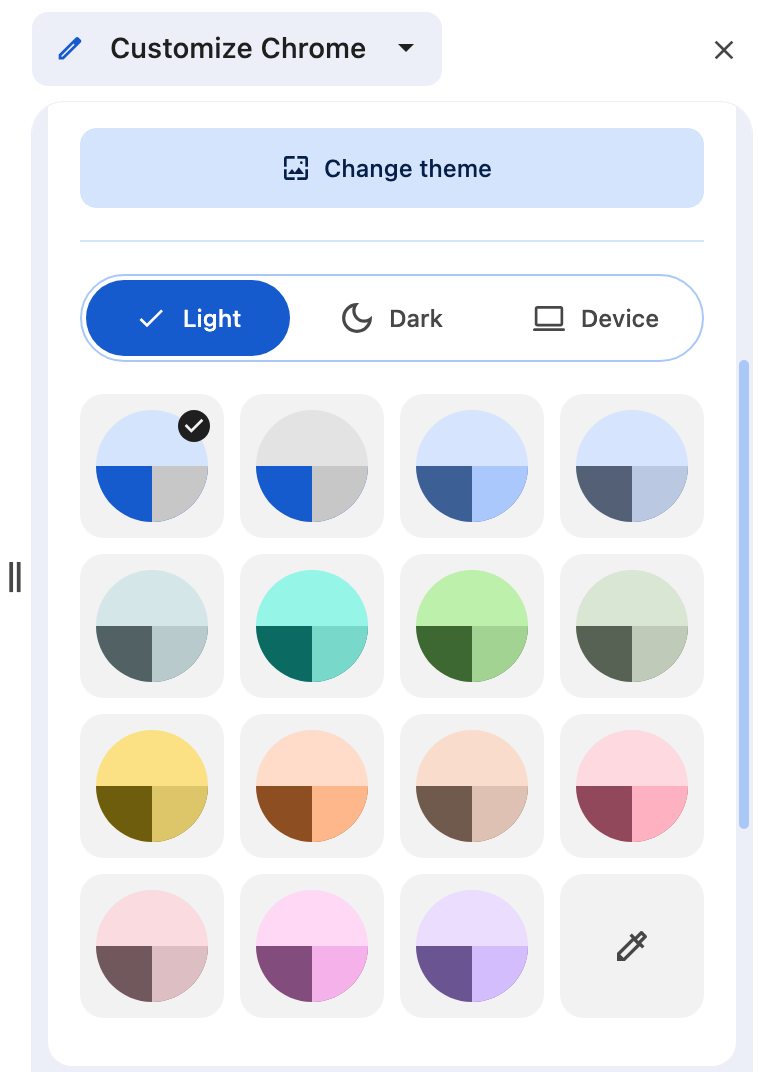Choose the purple violet color swatch
The width and height of the screenshot is (758, 1072).
[x=472, y=946]
